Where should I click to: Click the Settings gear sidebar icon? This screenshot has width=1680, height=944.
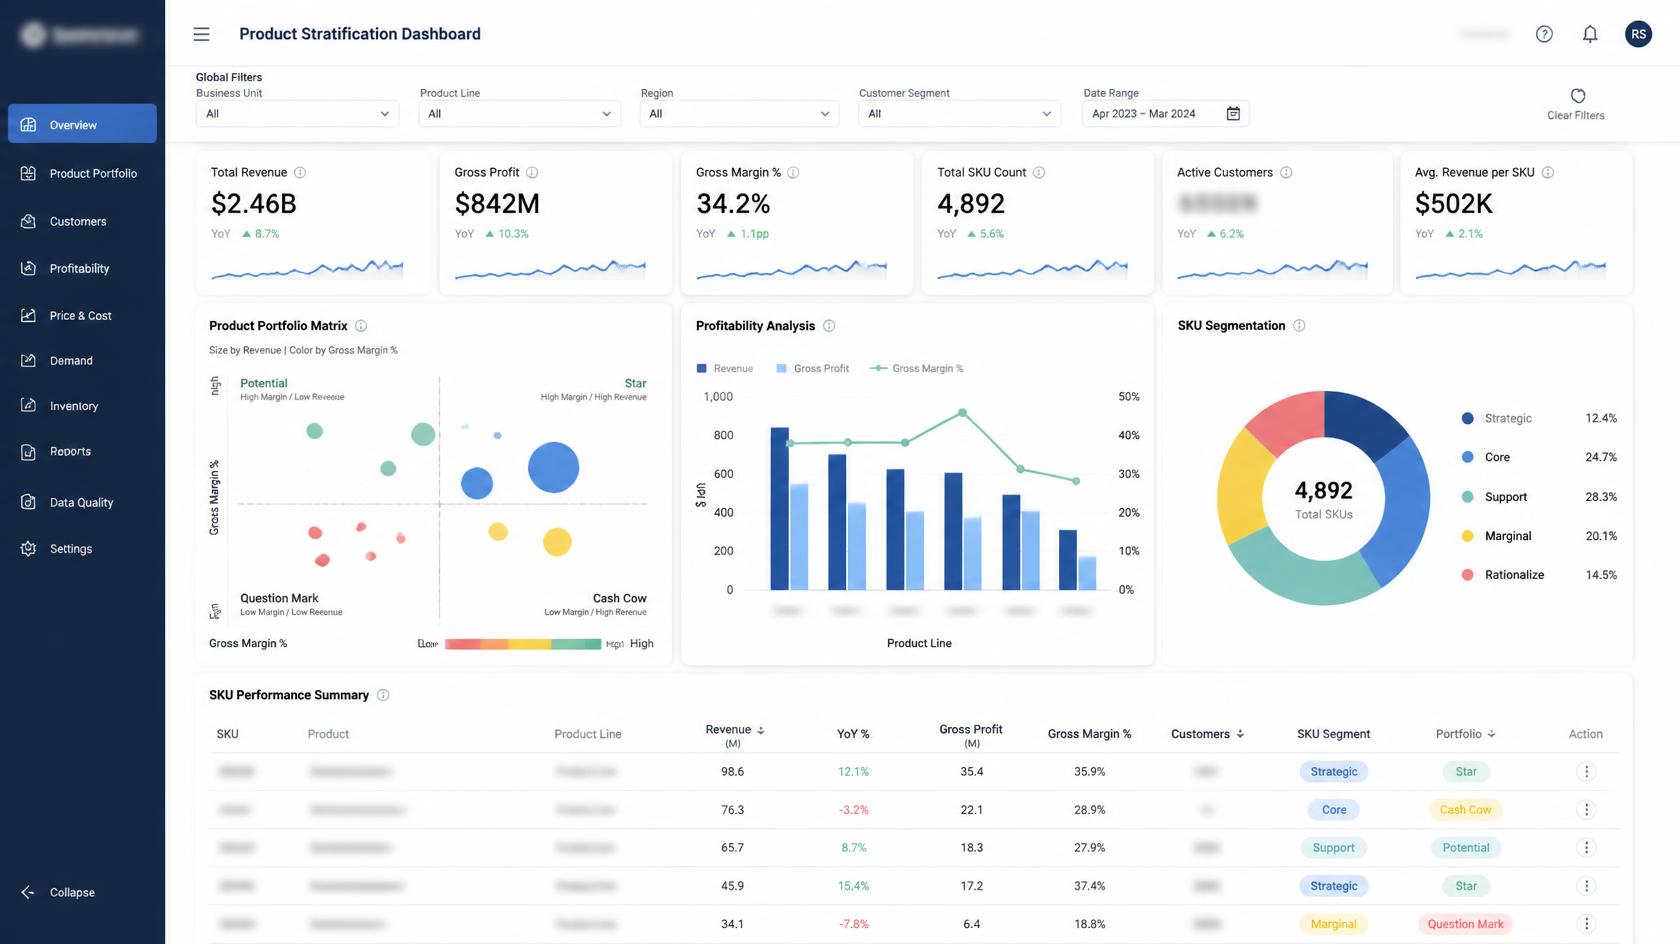point(28,549)
